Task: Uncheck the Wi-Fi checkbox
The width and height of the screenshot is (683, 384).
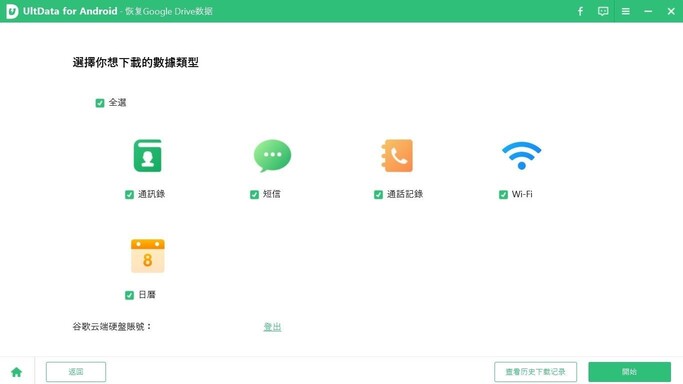Action: pos(503,195)
